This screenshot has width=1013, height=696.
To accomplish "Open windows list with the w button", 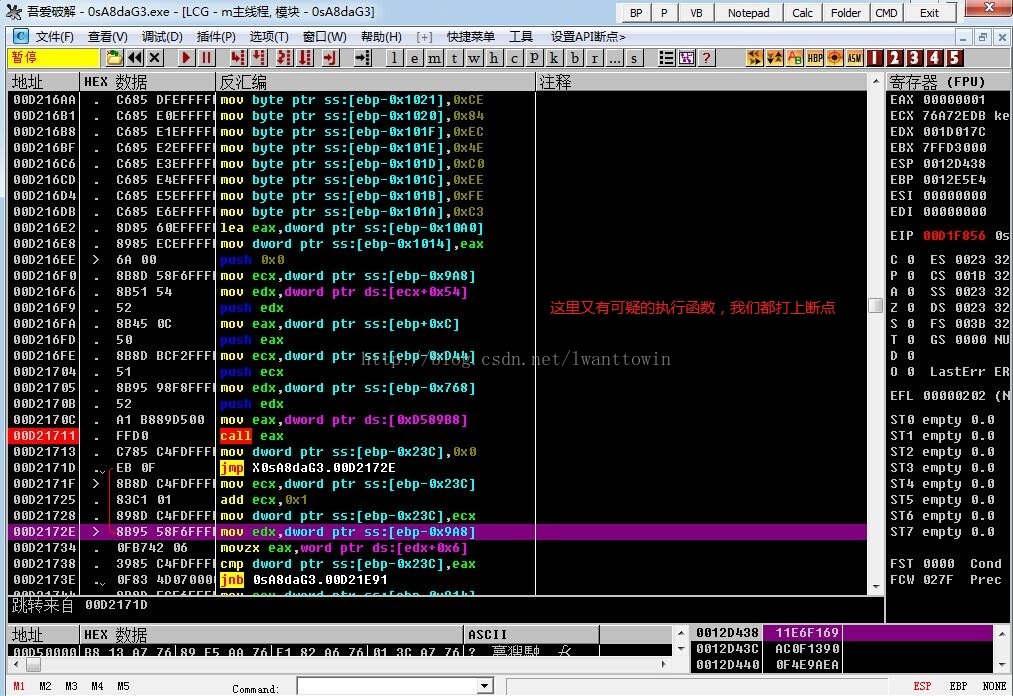I will [474, 58].
